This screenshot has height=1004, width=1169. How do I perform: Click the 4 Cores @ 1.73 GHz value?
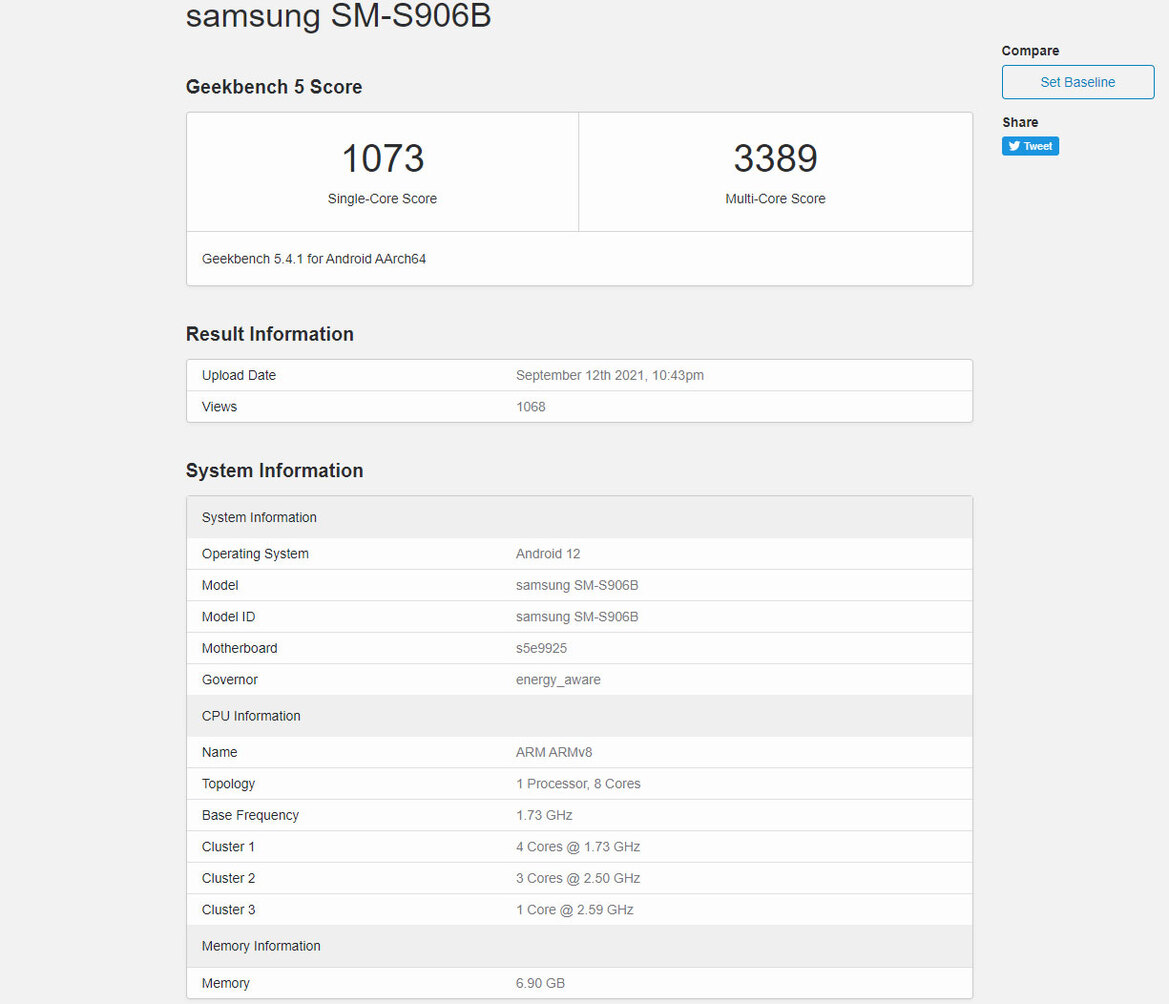[x=578, y=847]
